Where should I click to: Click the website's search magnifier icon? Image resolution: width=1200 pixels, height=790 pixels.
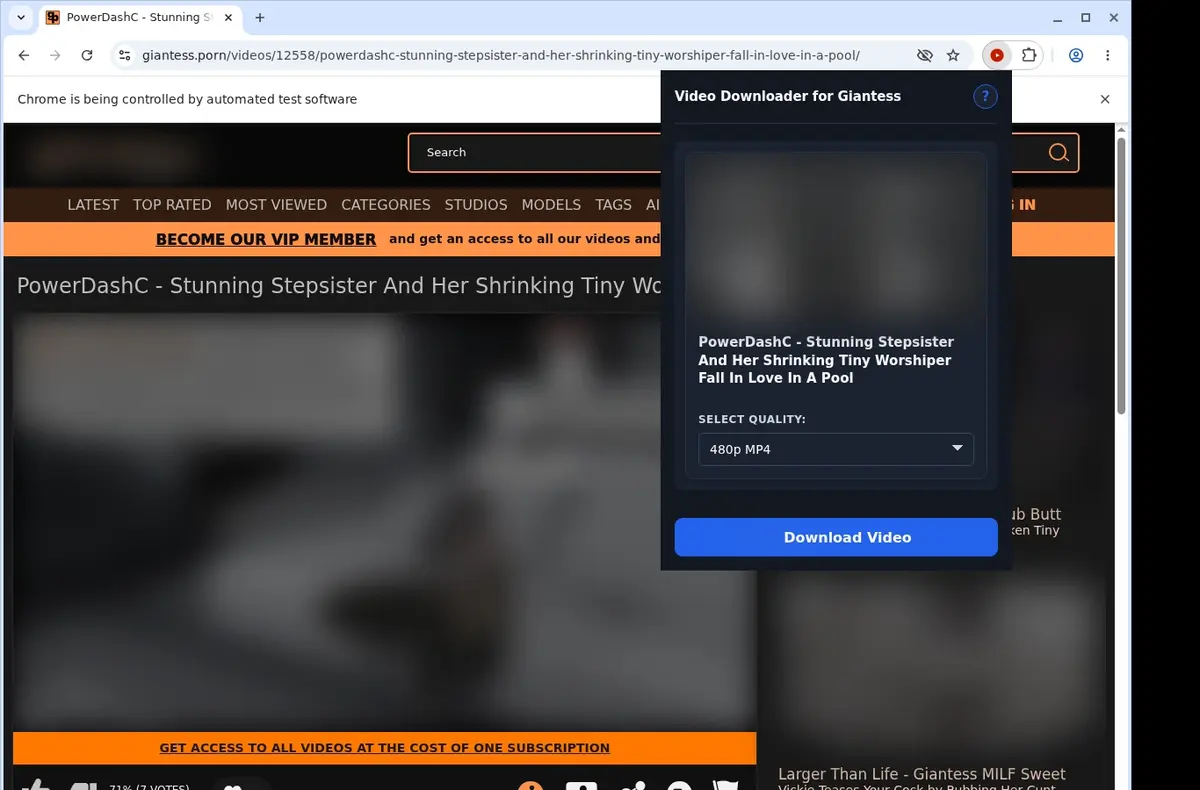tap(1058, 153)
